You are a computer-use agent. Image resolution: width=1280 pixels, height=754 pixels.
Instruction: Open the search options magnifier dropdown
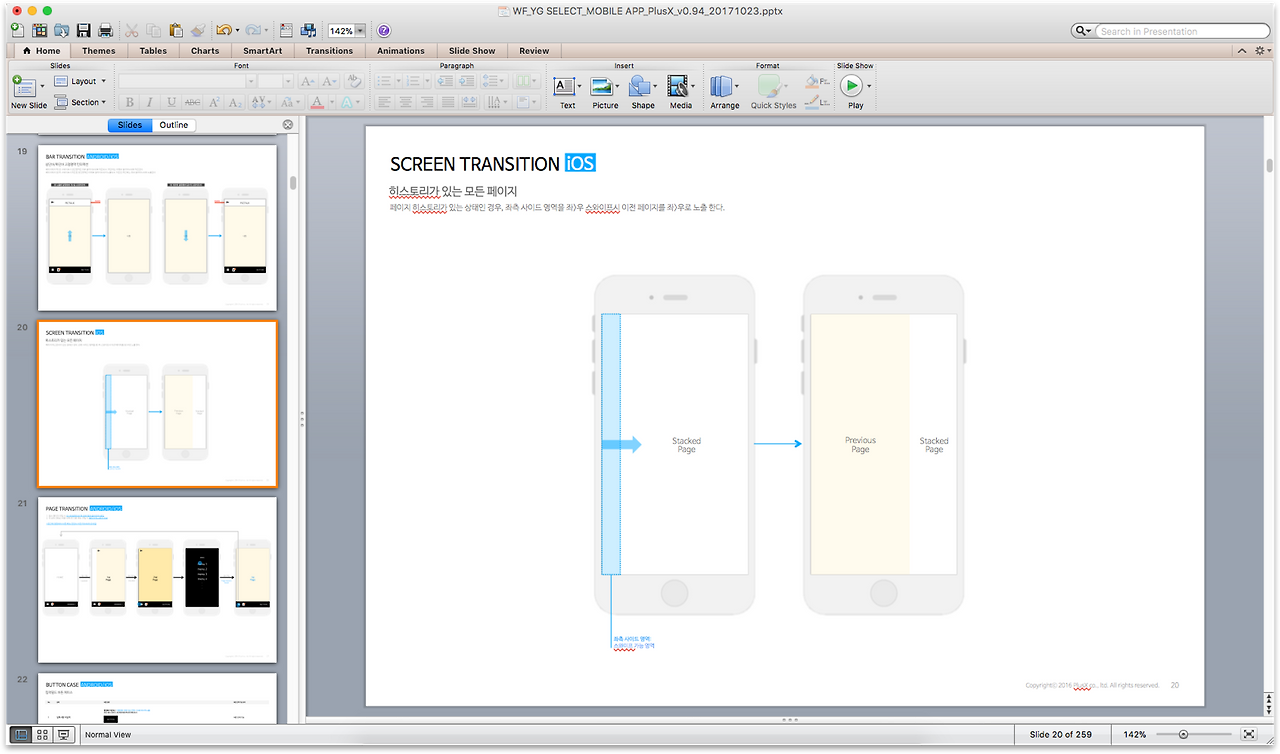coord(1083,31)
